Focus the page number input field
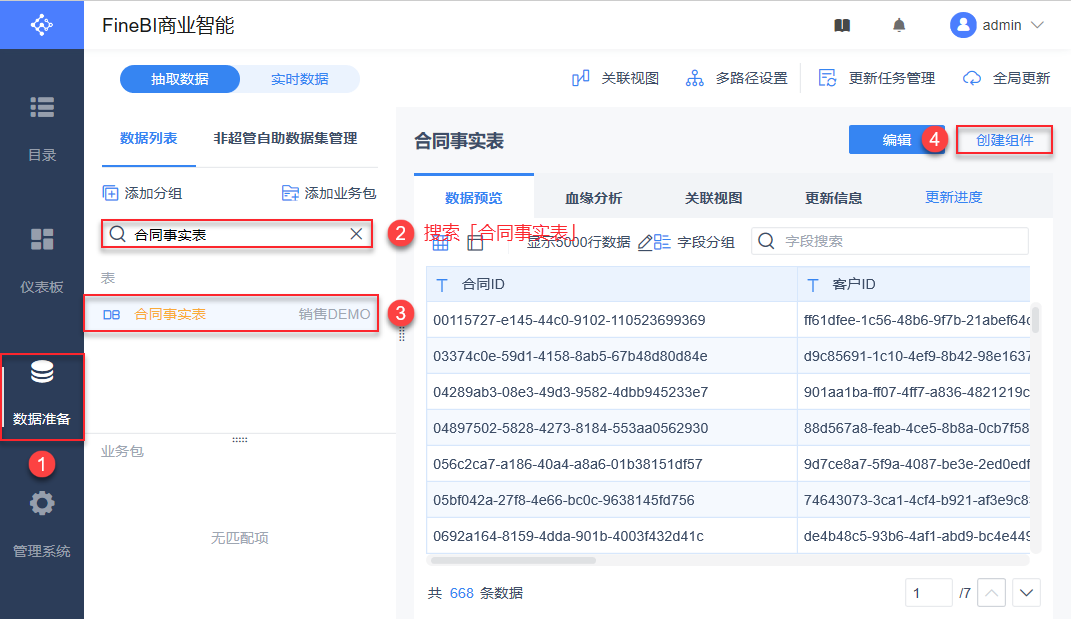 928,593
